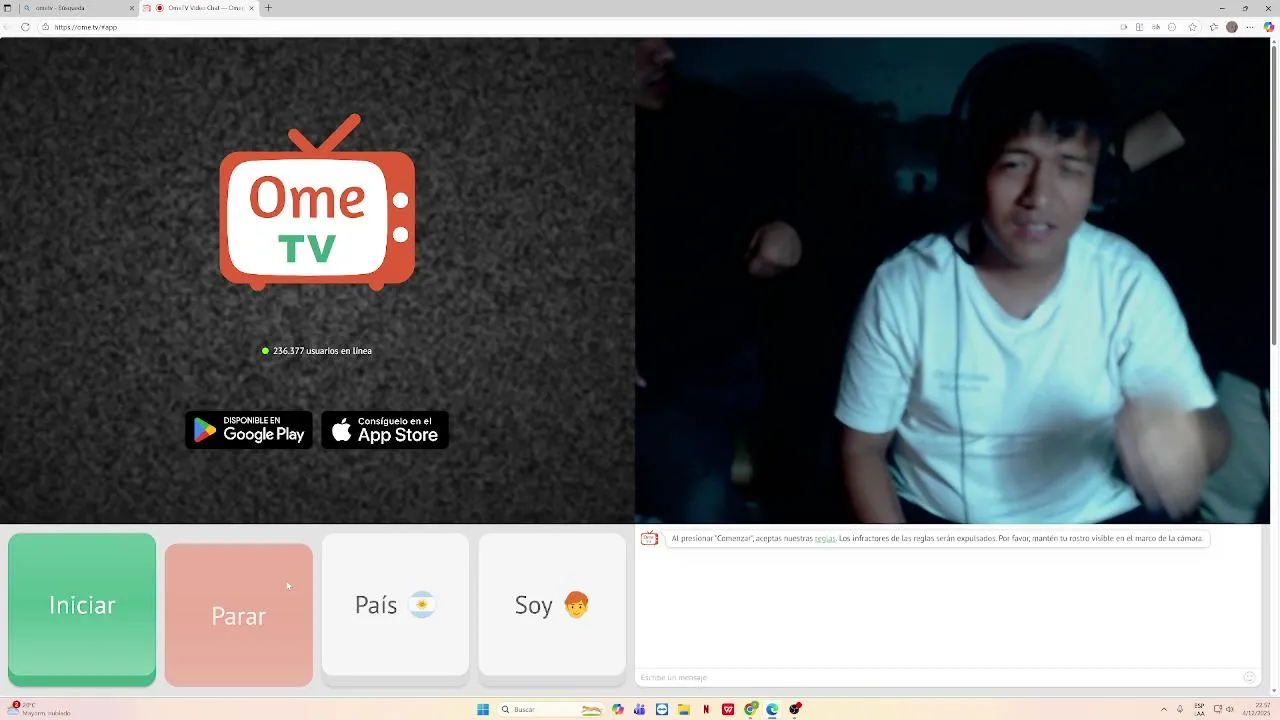
Task: Click the translate page icon
Action: (1156, 27)
